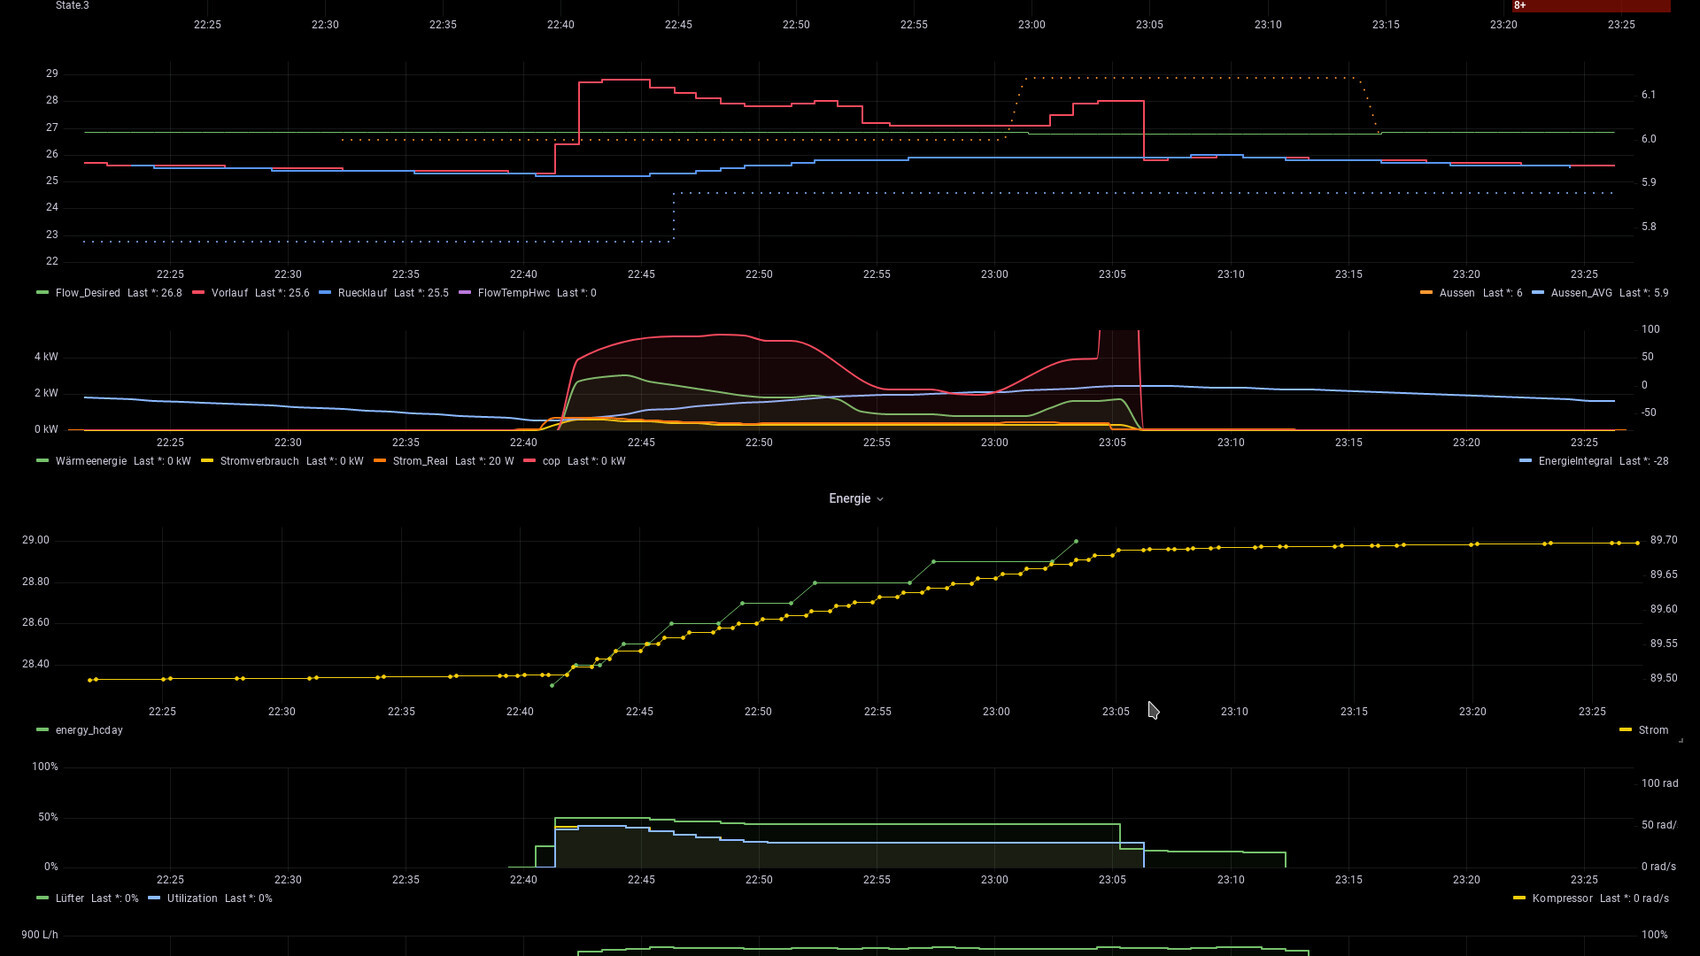Click the cop red legend color marker
1700x956 pixels.
coord(530,461)
